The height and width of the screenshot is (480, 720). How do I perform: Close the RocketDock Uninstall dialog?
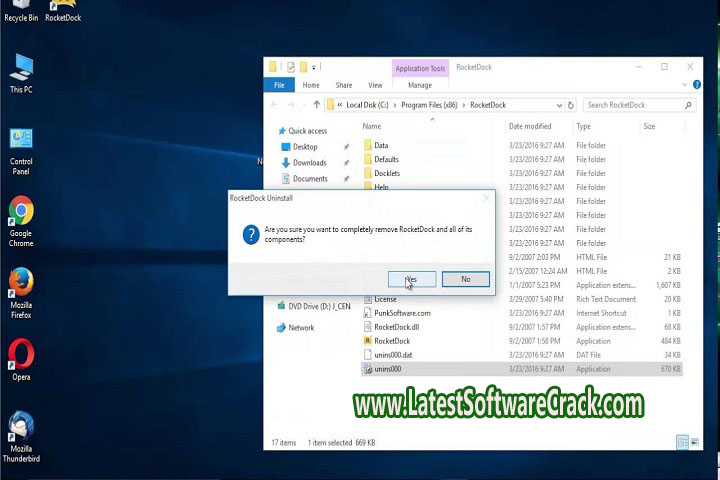pos(486,198)
